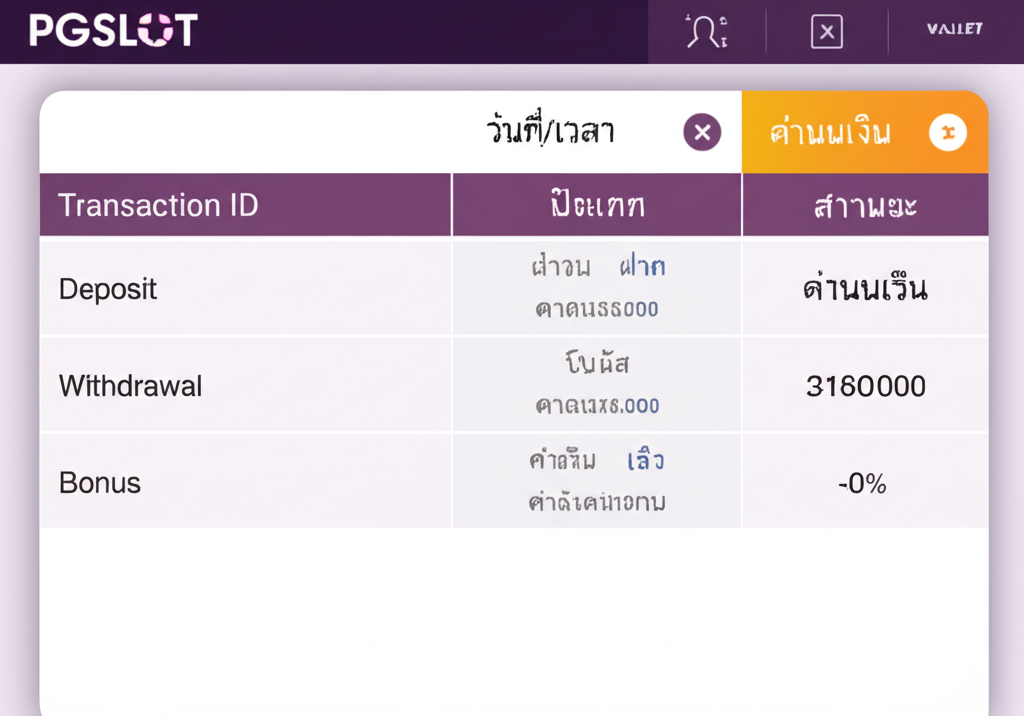Expand the Deposit transaction row
The image size is (1024, 716).
[107, 289]
